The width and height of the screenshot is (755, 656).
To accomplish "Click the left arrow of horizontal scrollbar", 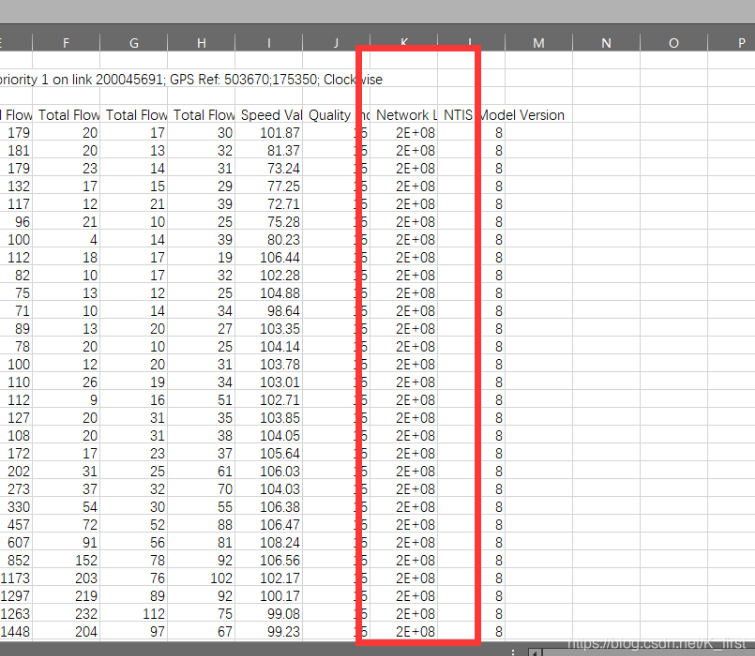I will (534, 653).
